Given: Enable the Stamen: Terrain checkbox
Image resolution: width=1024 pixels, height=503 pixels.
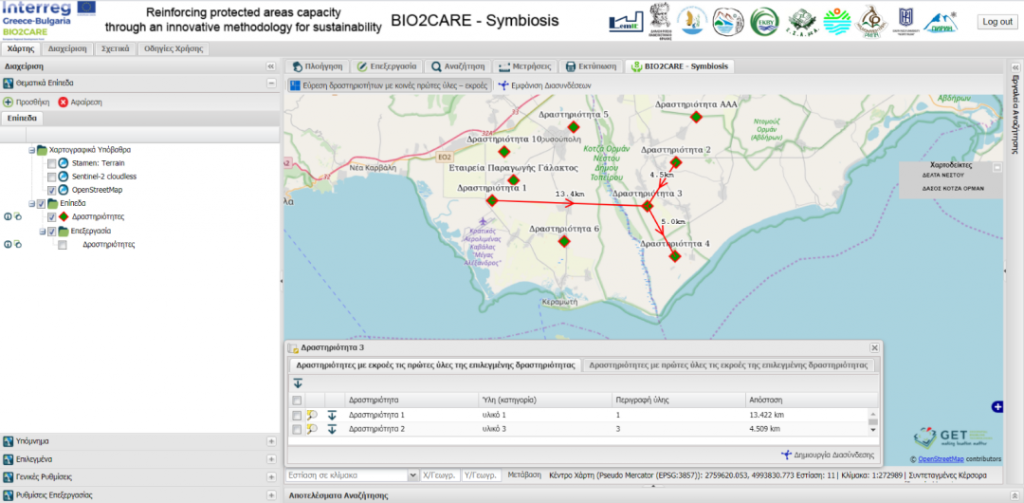Looking at the screenshot, I should click(x=52, y=163).
